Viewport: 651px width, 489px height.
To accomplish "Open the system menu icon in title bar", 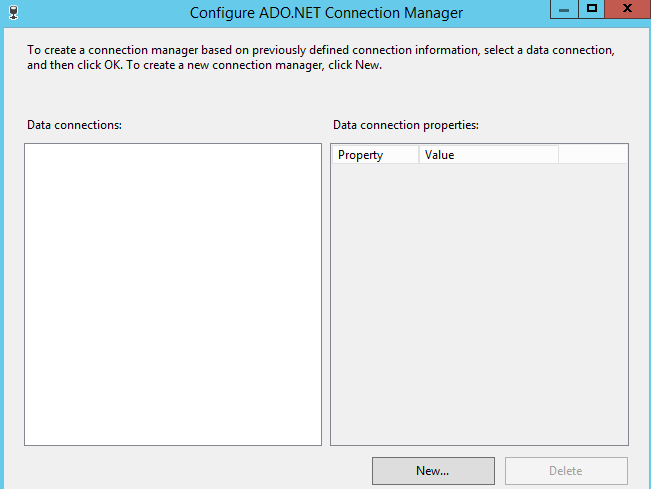I will pyautogui.click(x=11, y=12).
